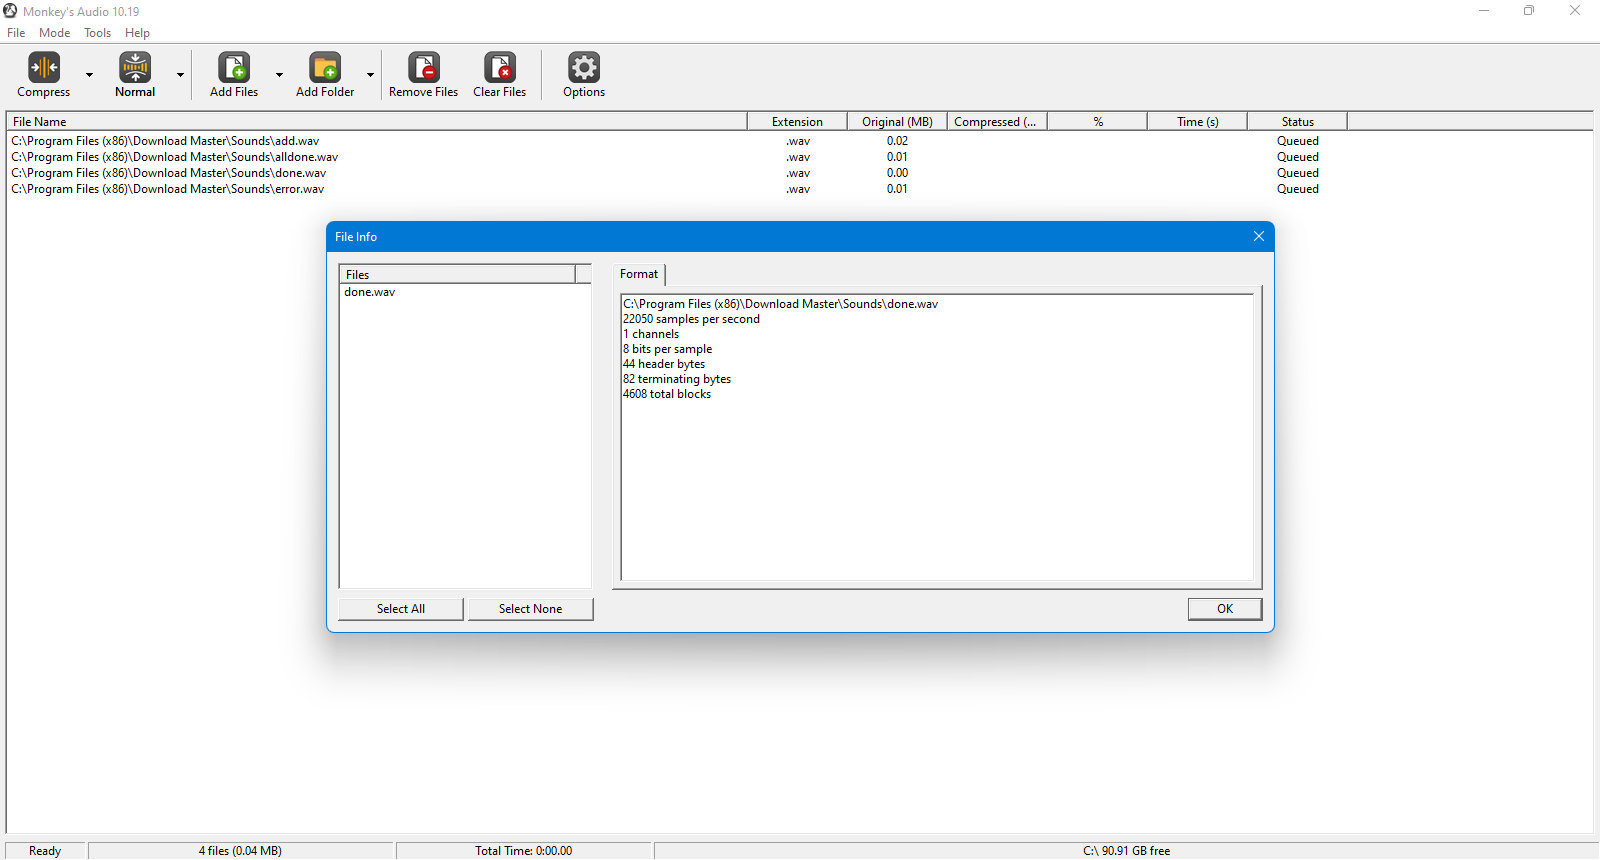Expand the Compress mode dropdown arrow
Viewport: 1600px width, 860px height.
(89, 75)
